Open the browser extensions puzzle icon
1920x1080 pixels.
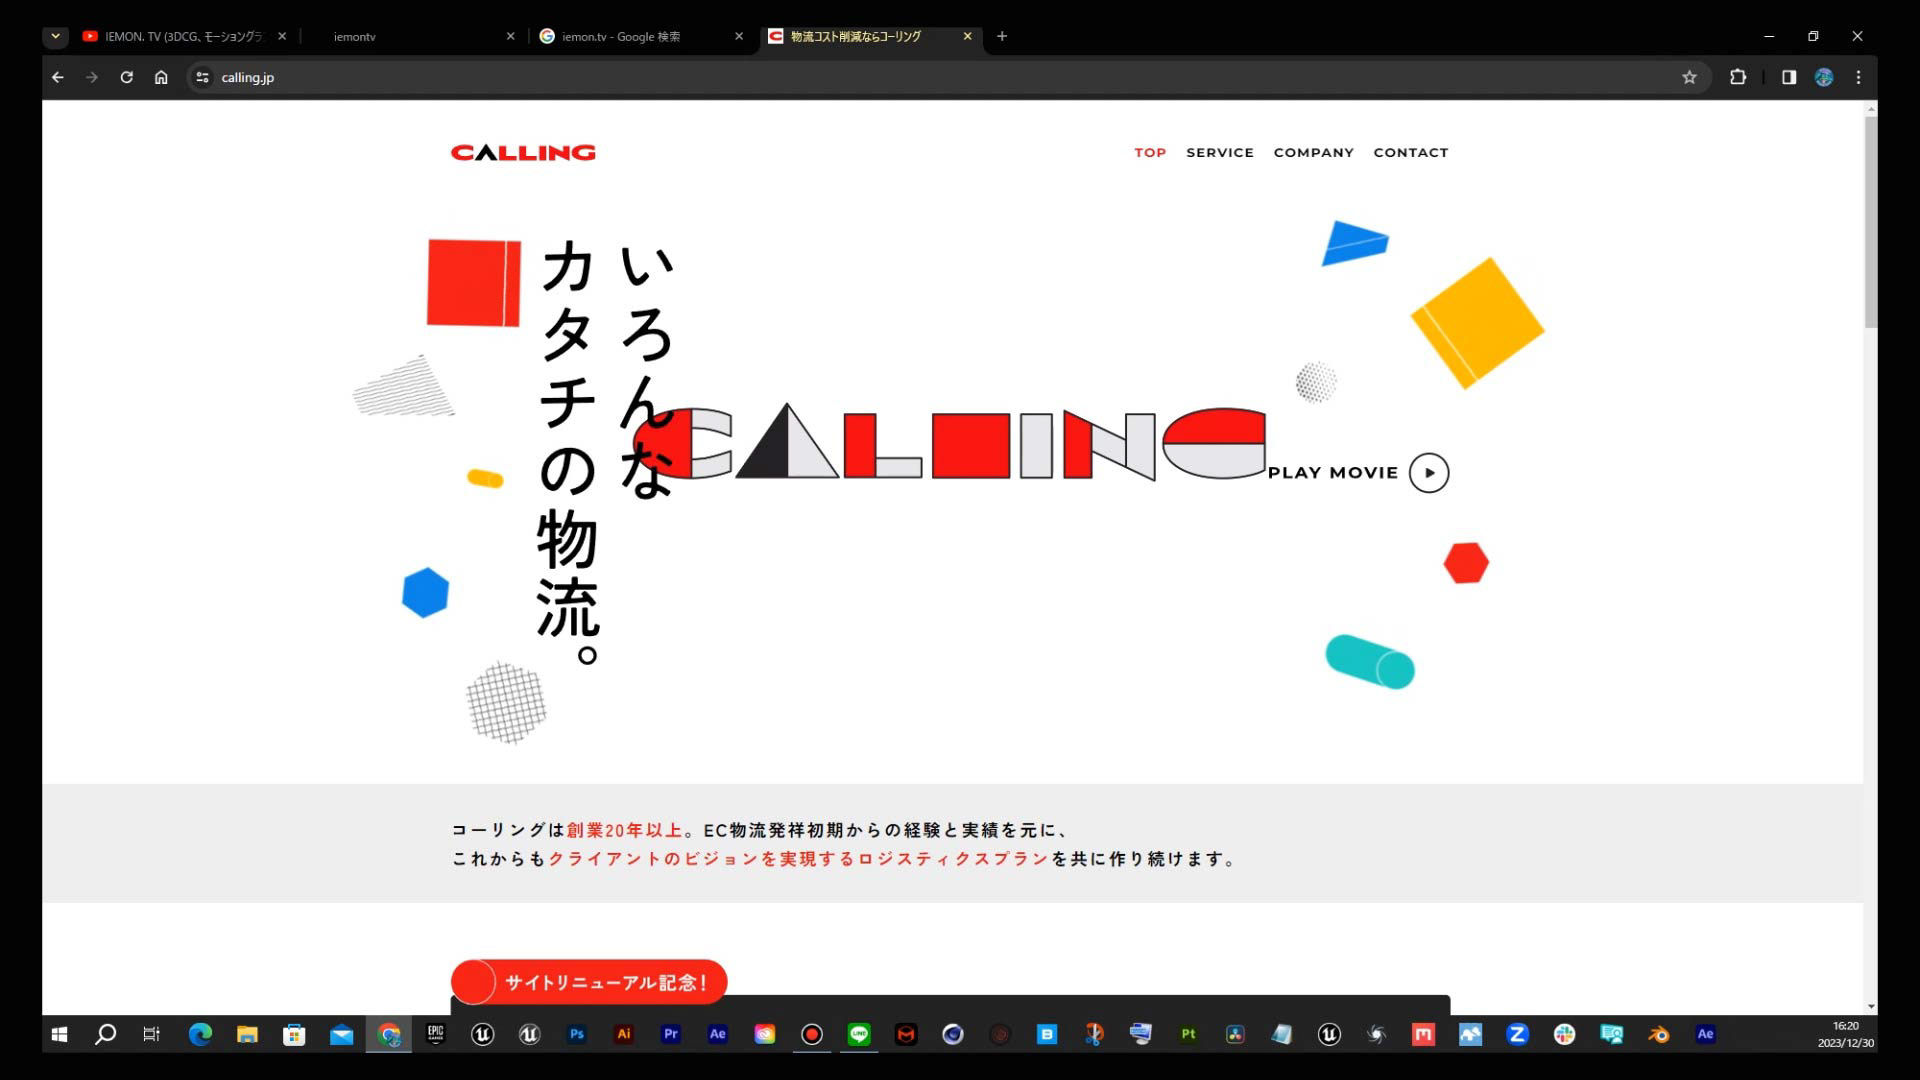[1738, 77]
